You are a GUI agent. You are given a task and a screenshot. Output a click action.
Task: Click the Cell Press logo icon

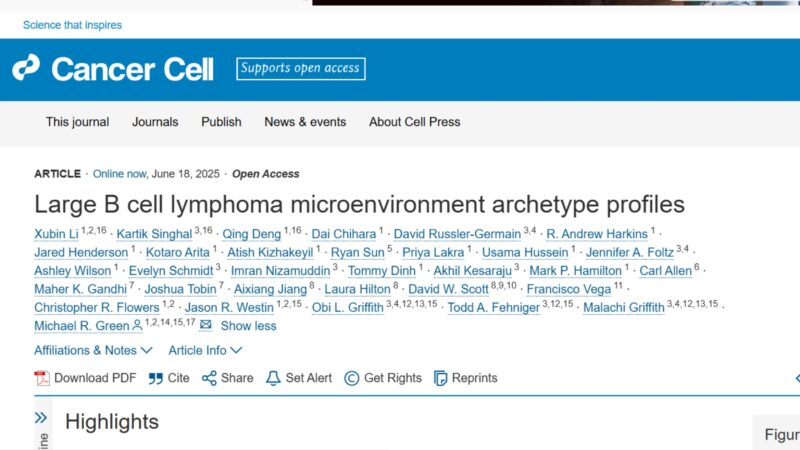click(26, 67)
